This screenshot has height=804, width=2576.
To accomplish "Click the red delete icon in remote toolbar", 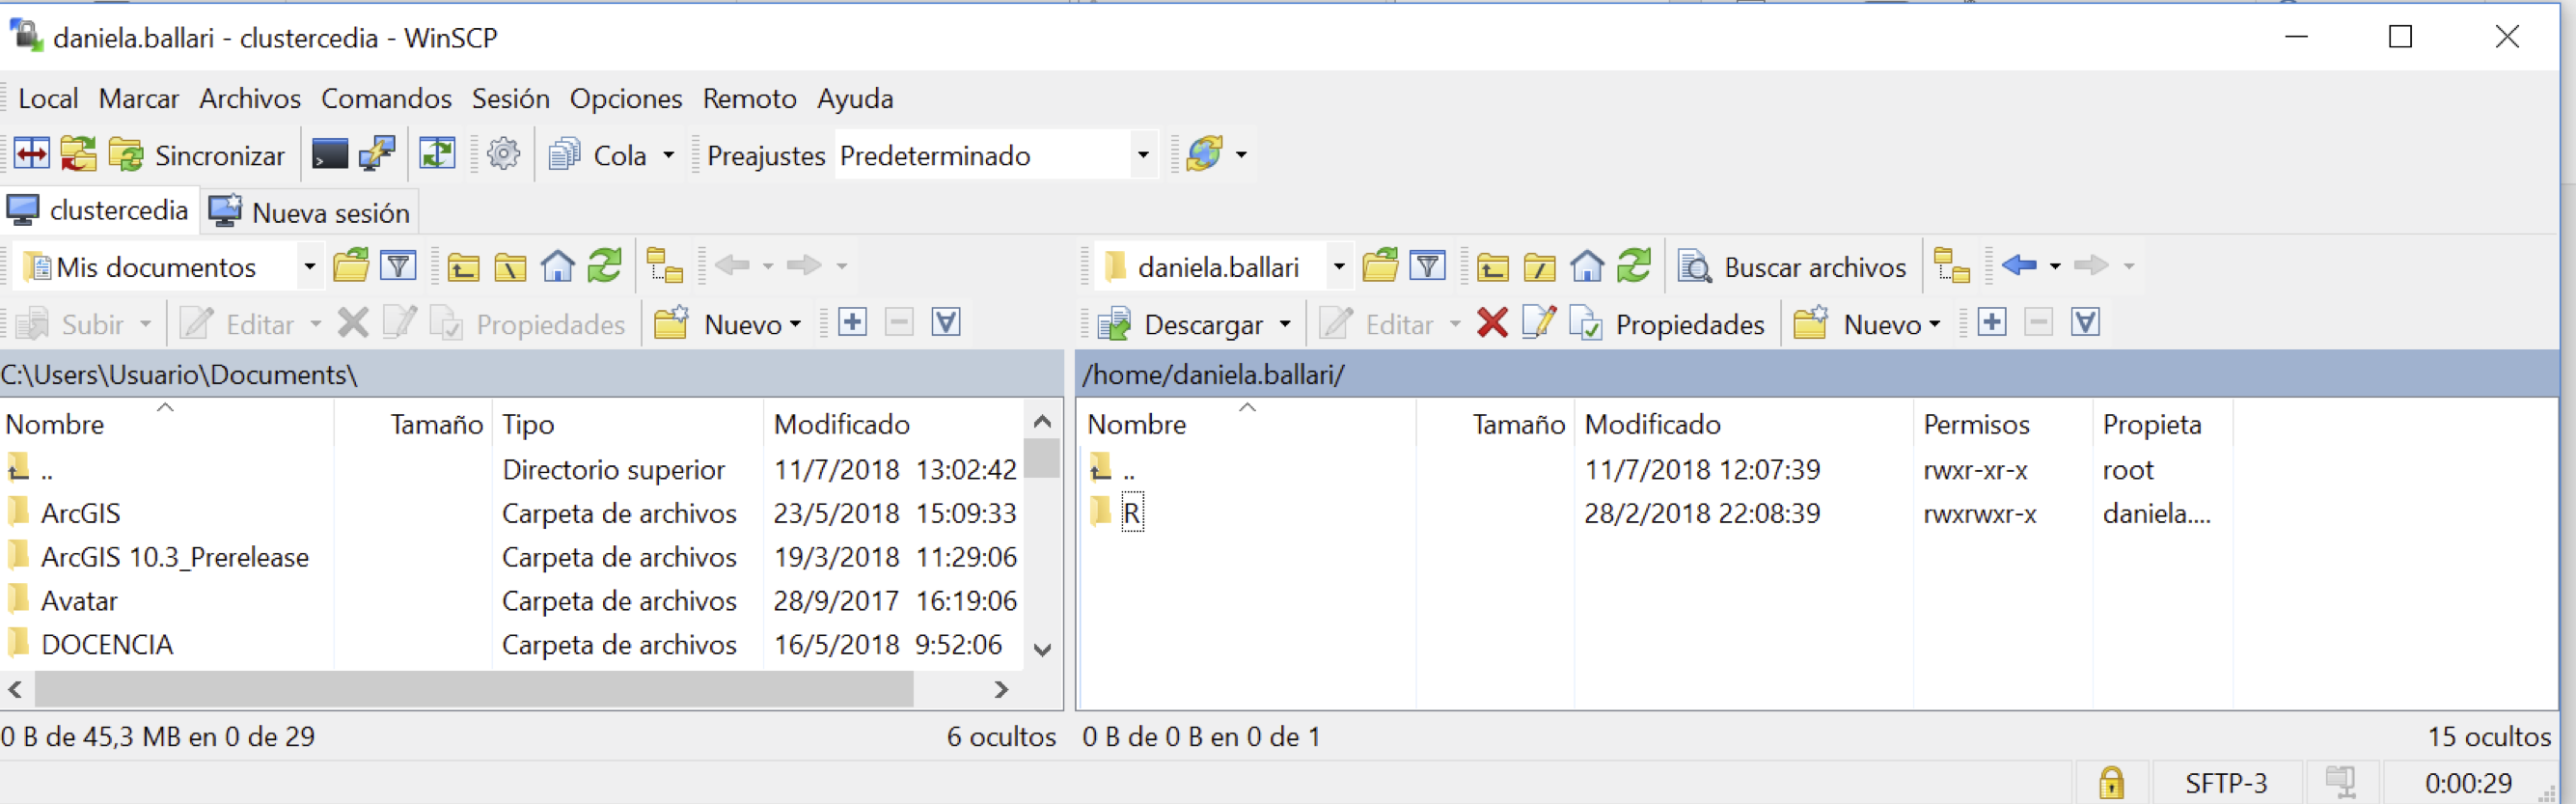I will pos(1492,323).
